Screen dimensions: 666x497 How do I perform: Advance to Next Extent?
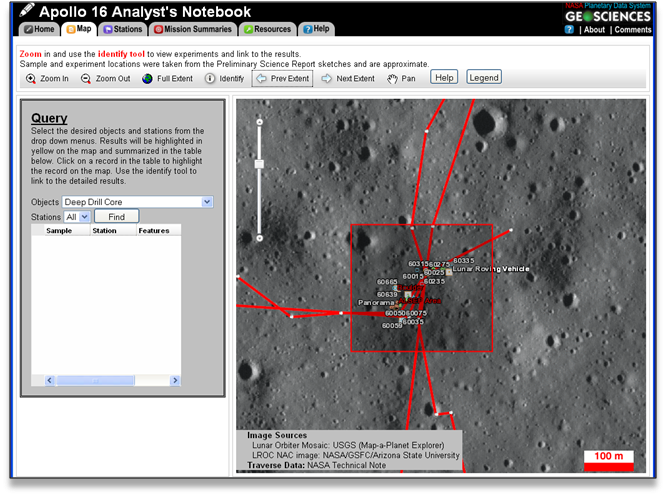click(x=347, y=78)
